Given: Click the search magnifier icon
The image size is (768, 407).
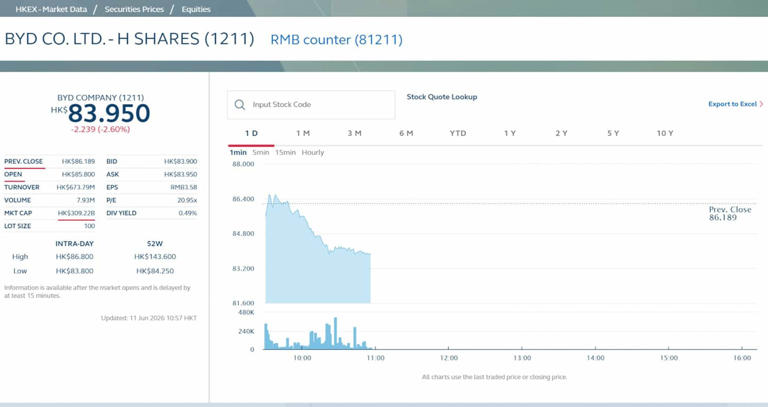Looking at the screenshot, I should 240,104.
